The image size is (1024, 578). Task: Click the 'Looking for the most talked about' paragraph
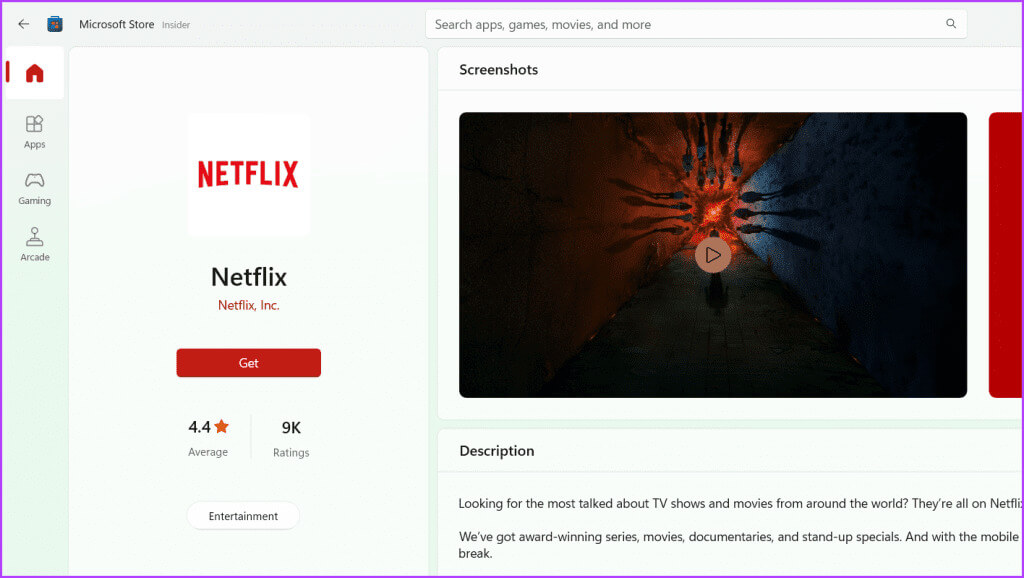[x=741, y=504]
